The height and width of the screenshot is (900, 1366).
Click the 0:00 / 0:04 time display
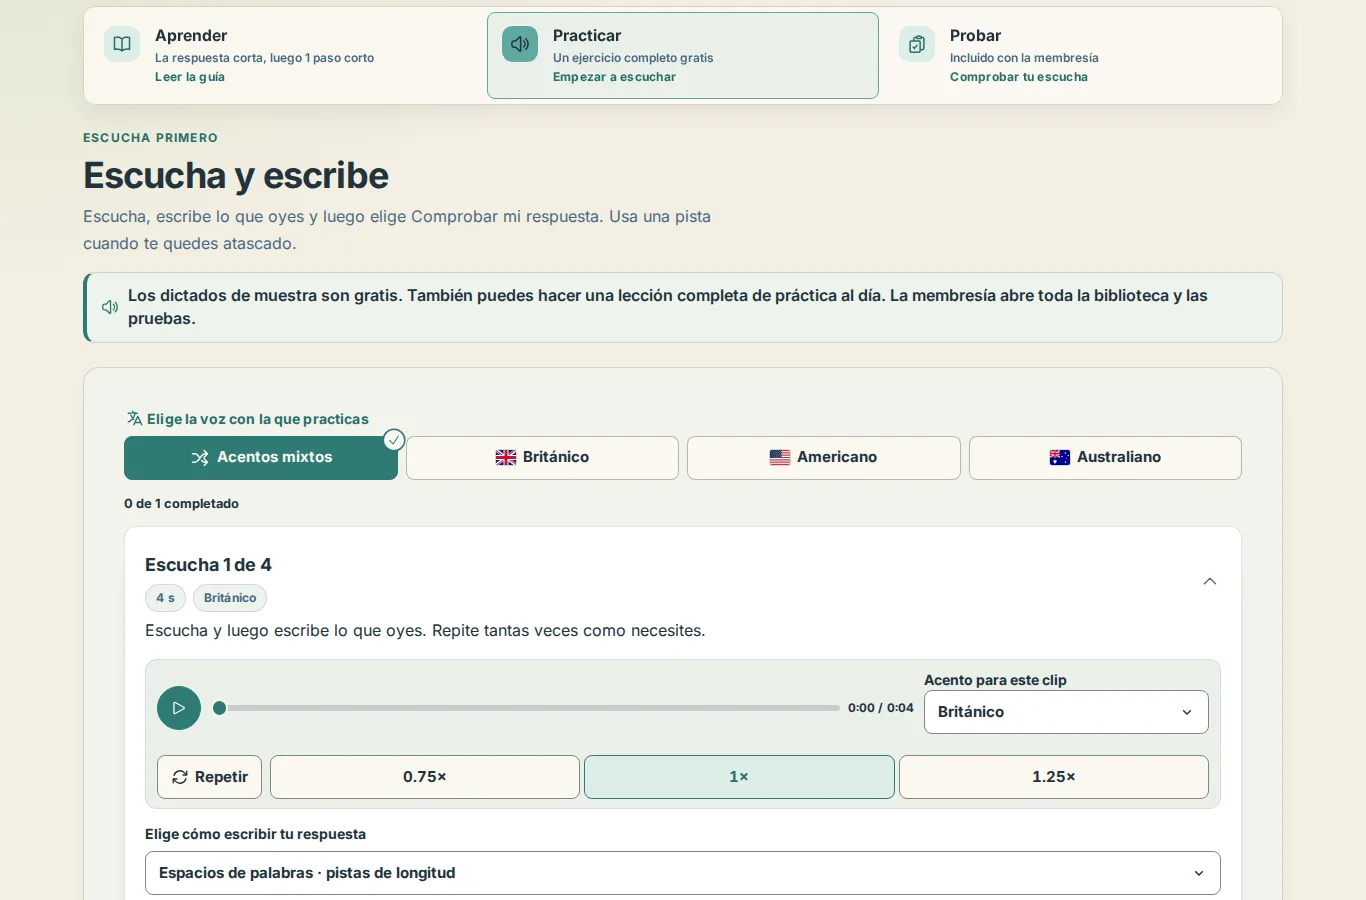881,708
